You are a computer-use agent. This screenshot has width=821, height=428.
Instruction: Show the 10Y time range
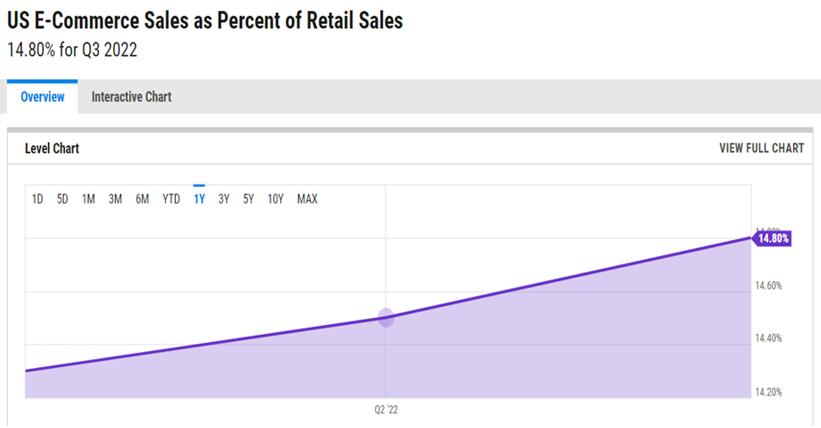click(275, 199)
